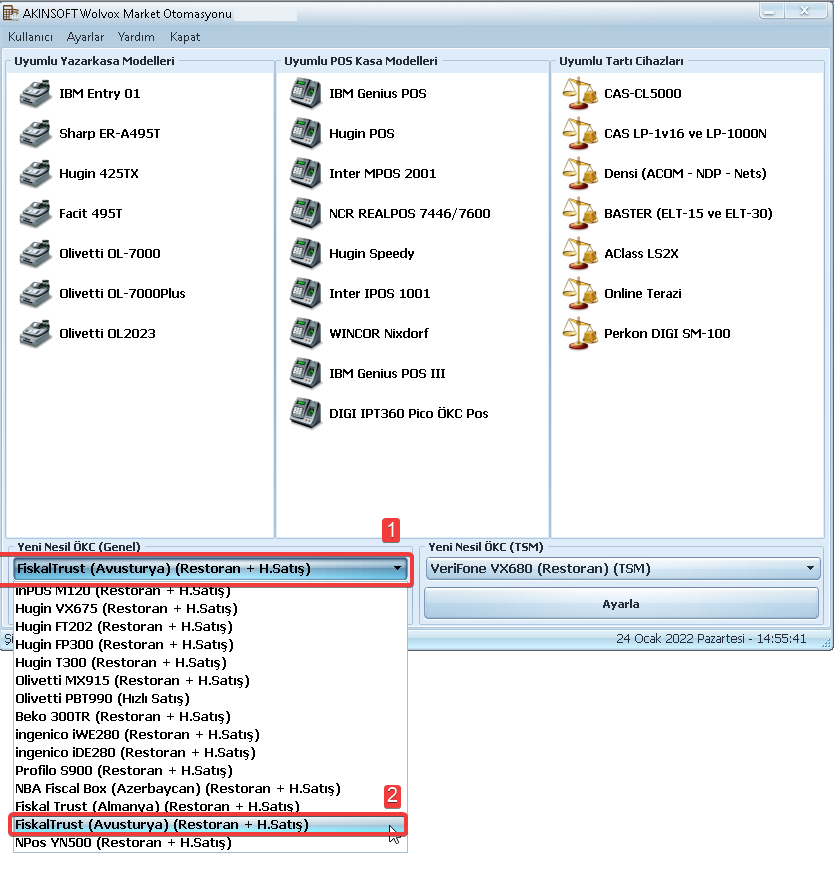Click the CAS LP-1v16 ve LP-1000N scale icon
The height and width of the screenshot is (890, 834).
(580, 133)
